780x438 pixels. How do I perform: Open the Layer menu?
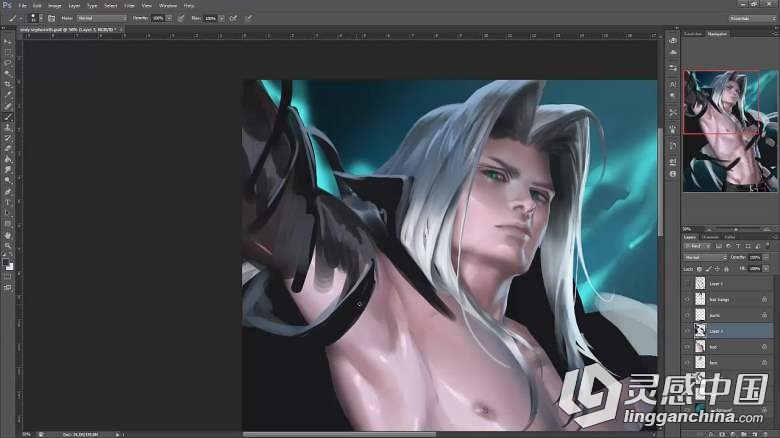[74, 5]
